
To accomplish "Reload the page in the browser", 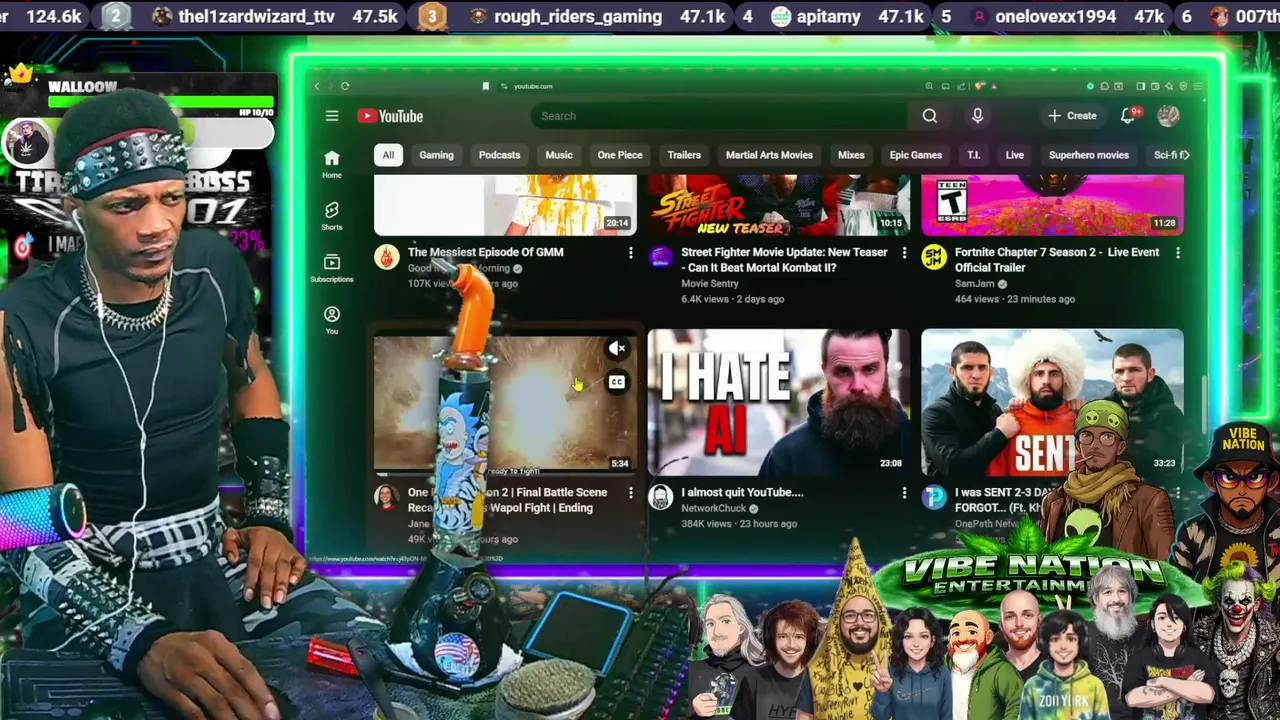I will coord(345,87).
